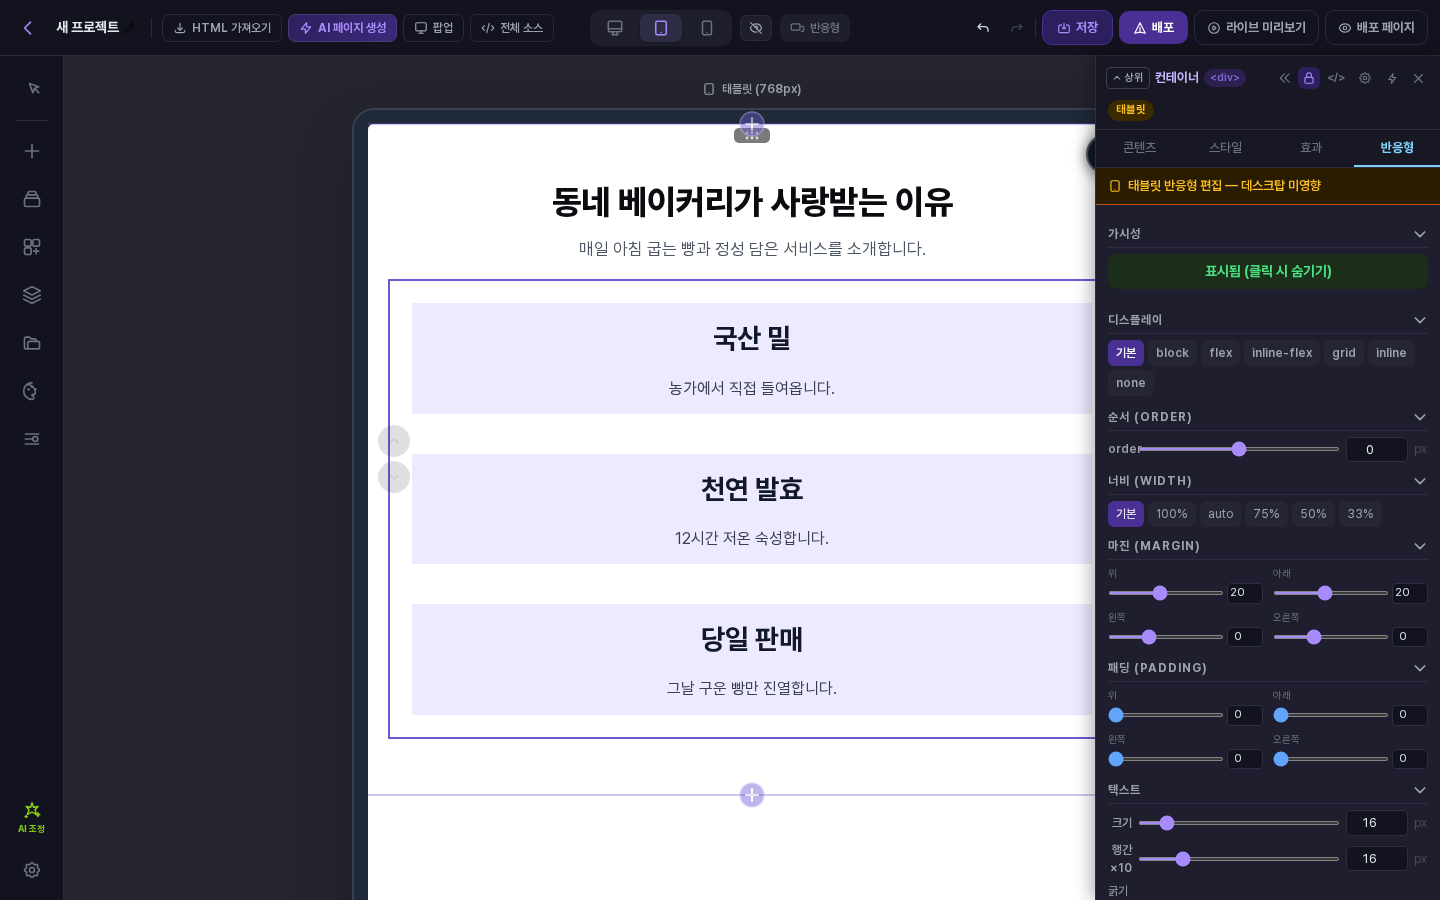Select tablet device preview icon

point(661,28)
